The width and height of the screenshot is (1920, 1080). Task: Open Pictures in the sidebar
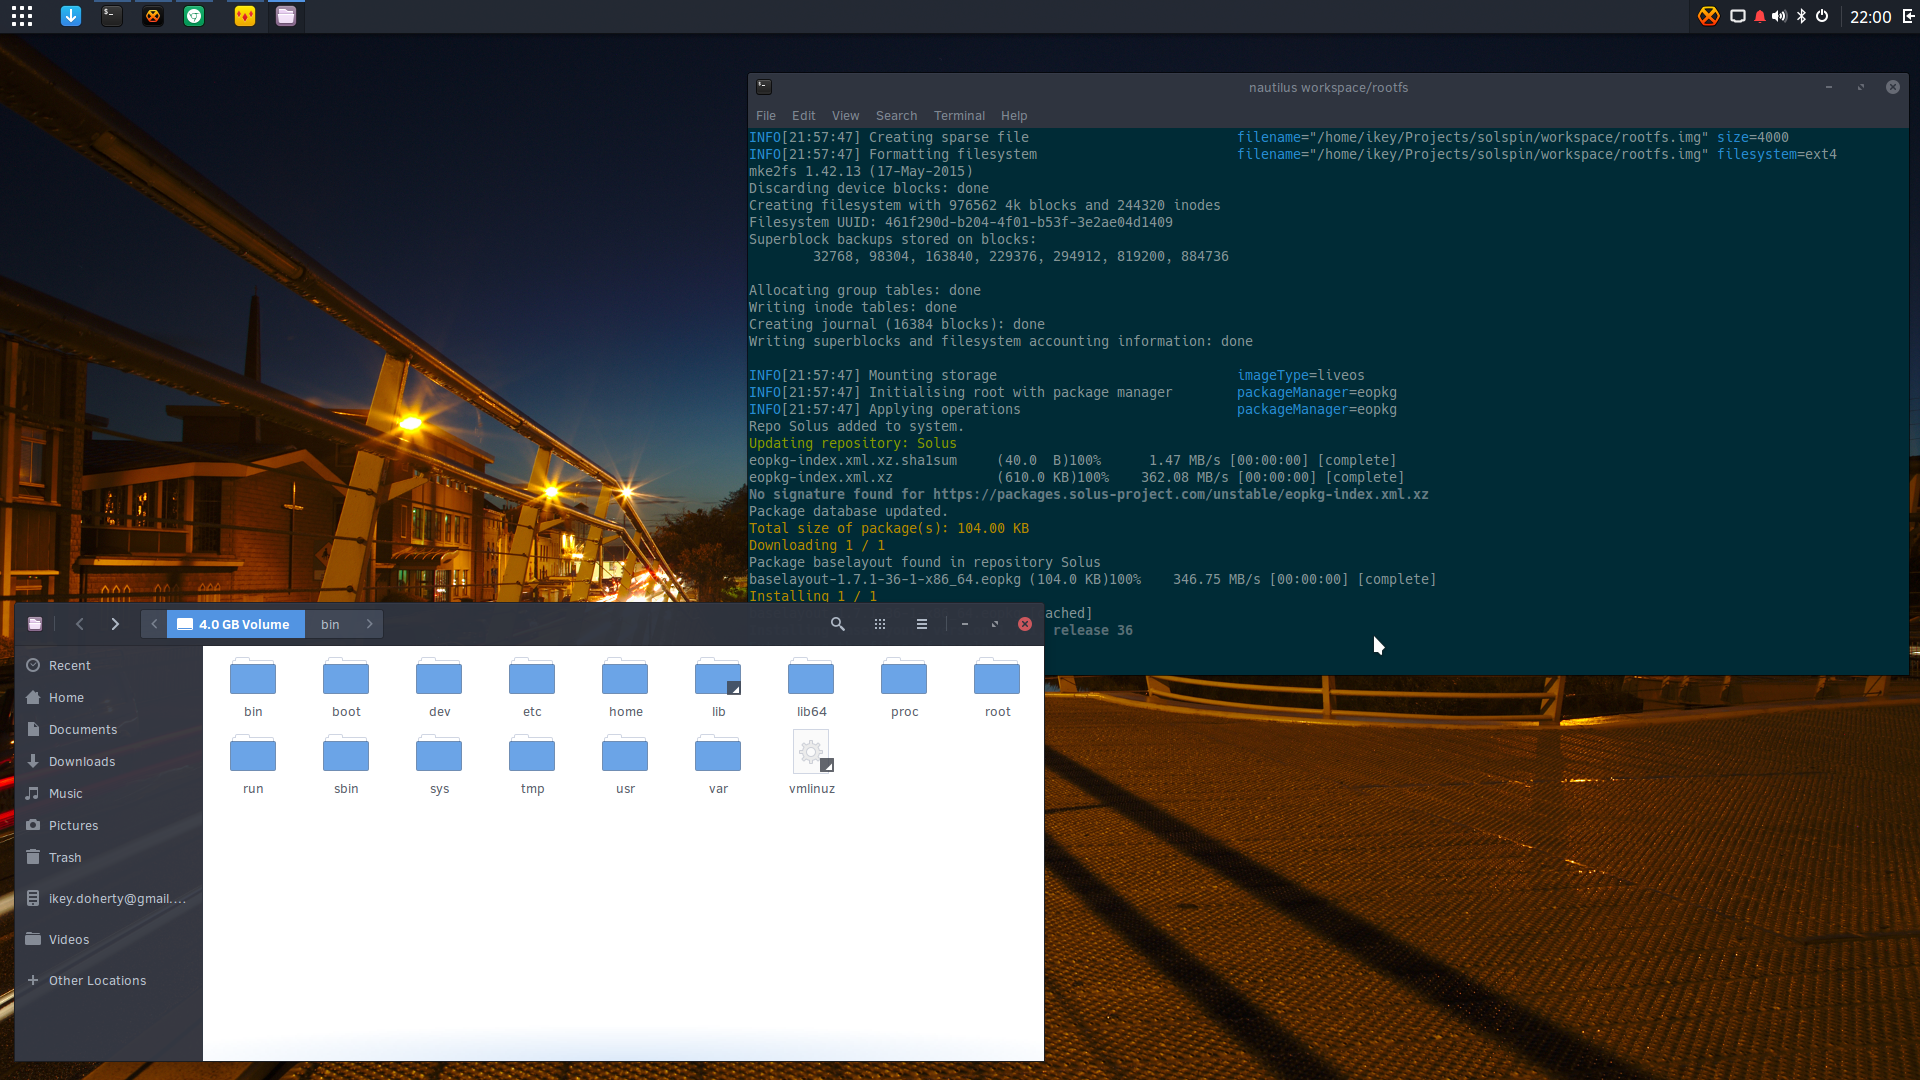pos(108,825)
